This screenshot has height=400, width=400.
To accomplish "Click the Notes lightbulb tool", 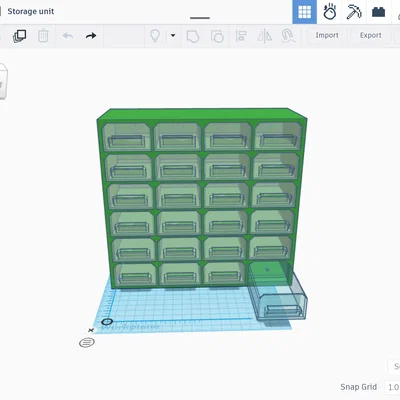I will coord(155,36).
